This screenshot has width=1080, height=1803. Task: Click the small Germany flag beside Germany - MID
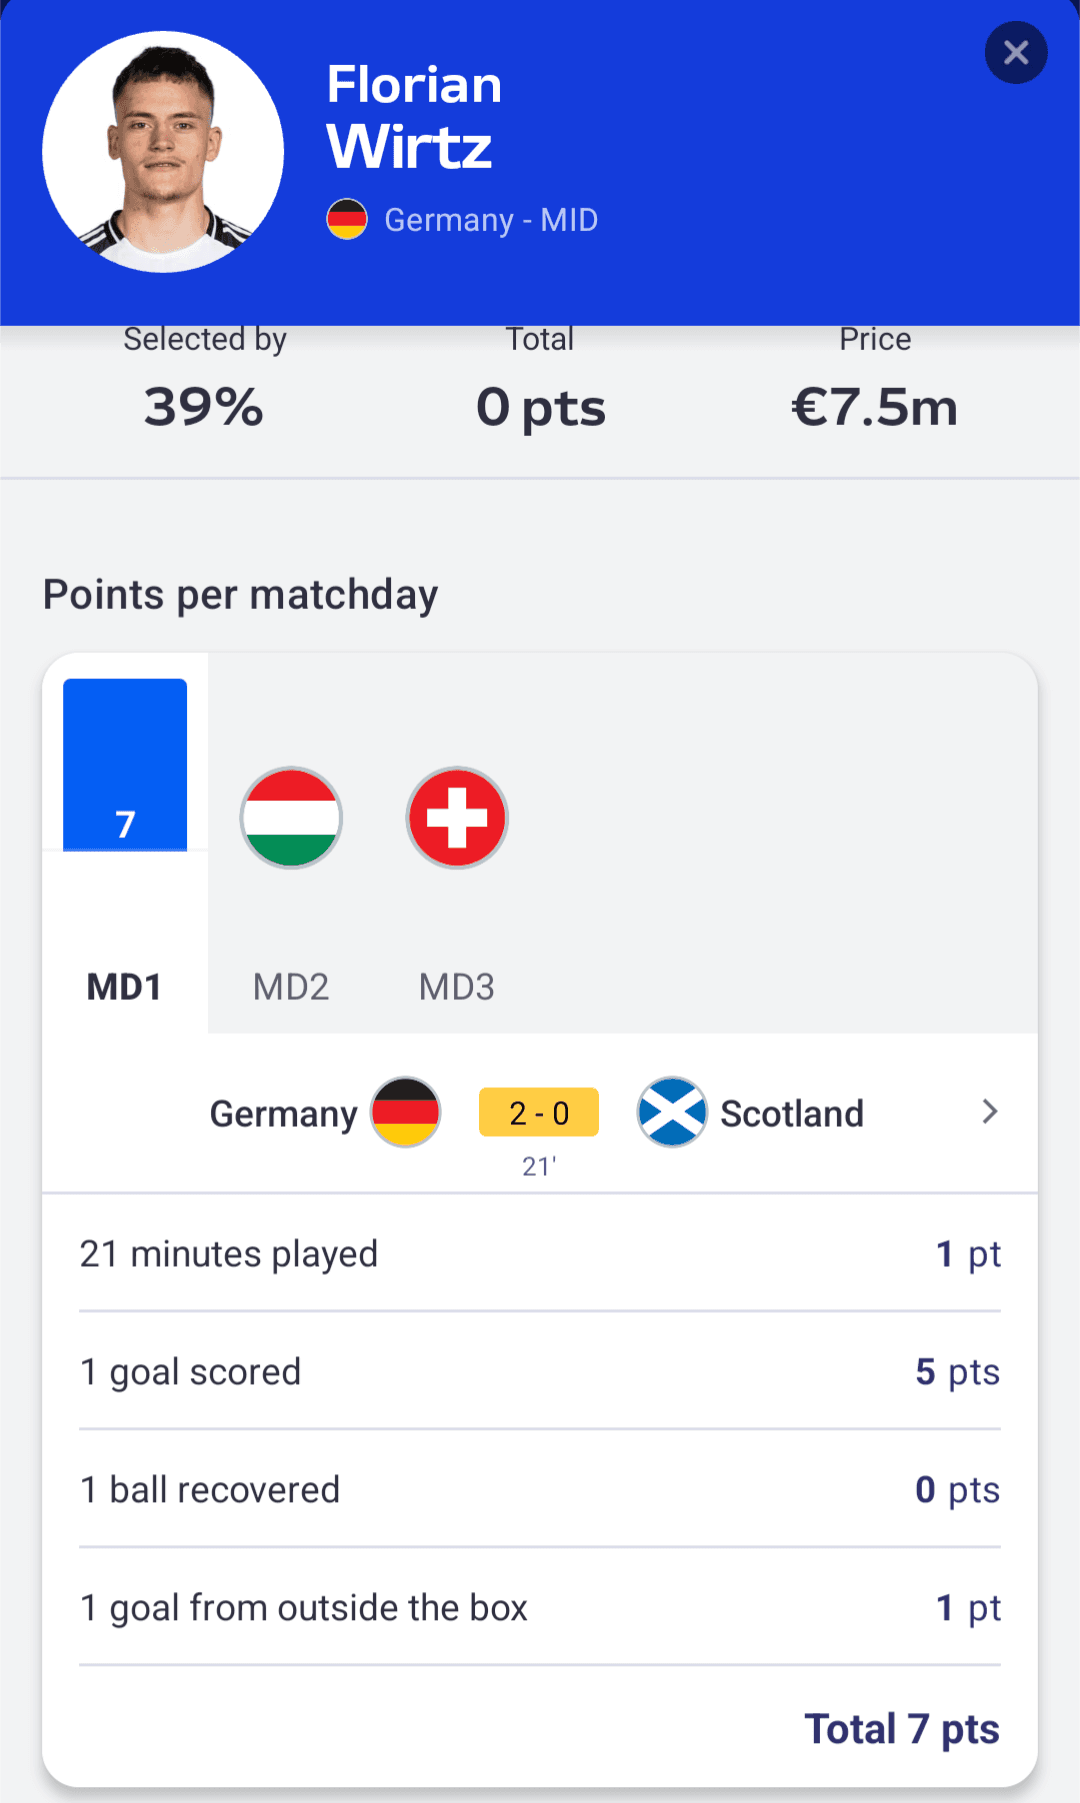coord(347,219)
